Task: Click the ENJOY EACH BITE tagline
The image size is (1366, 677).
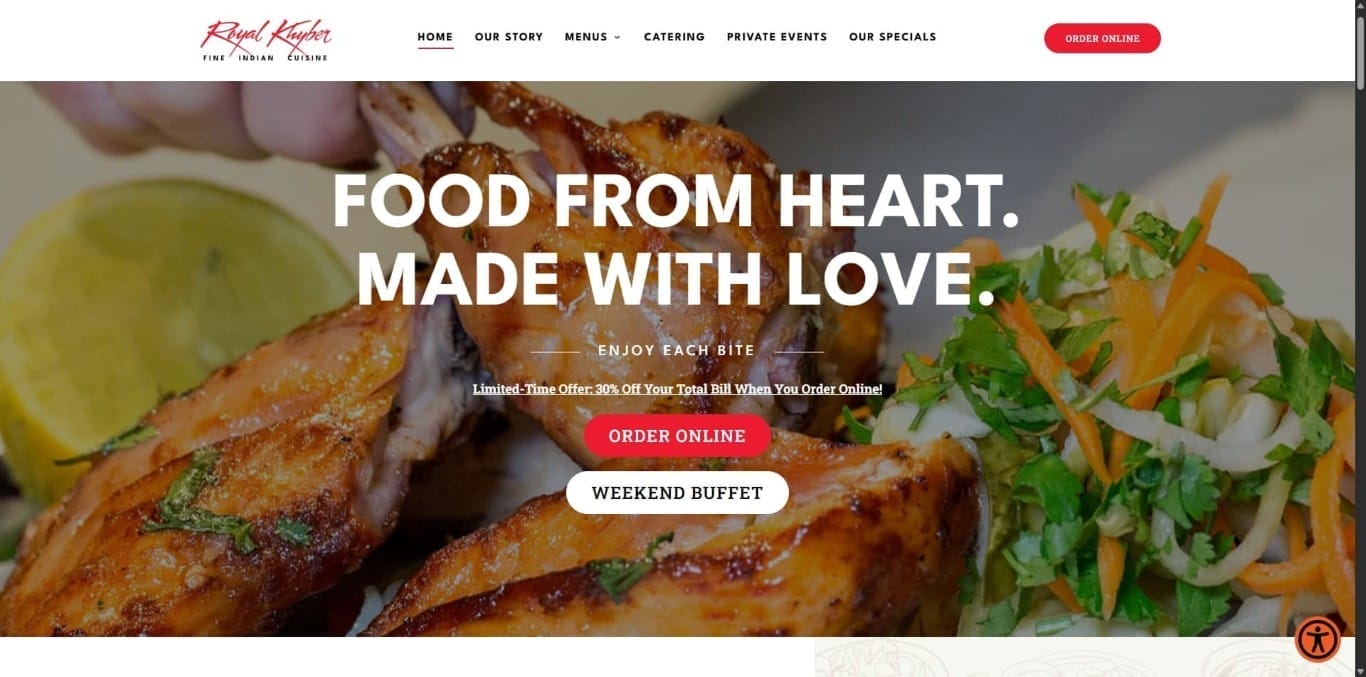Action: [x=677, y=351]
